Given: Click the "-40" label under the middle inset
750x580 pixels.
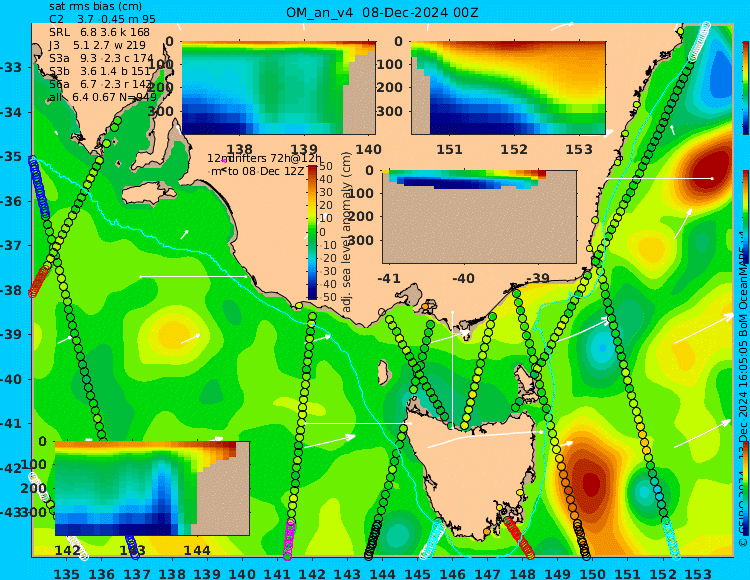Looking at the screenshot, I should pyautogui.click(x=463, y=278).
